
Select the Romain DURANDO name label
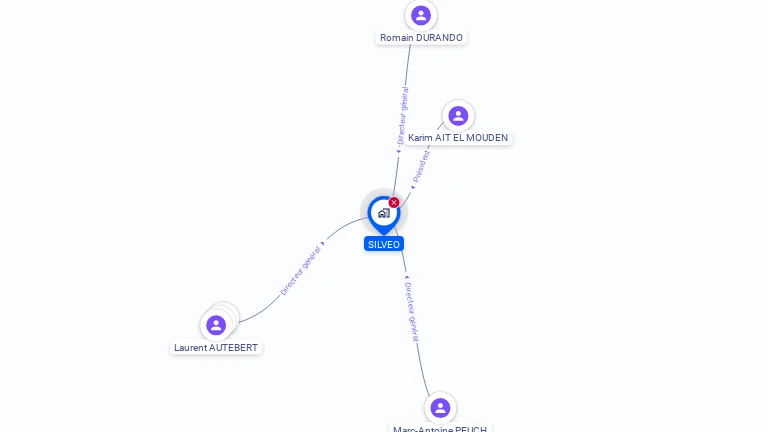[x=421, y=38]
